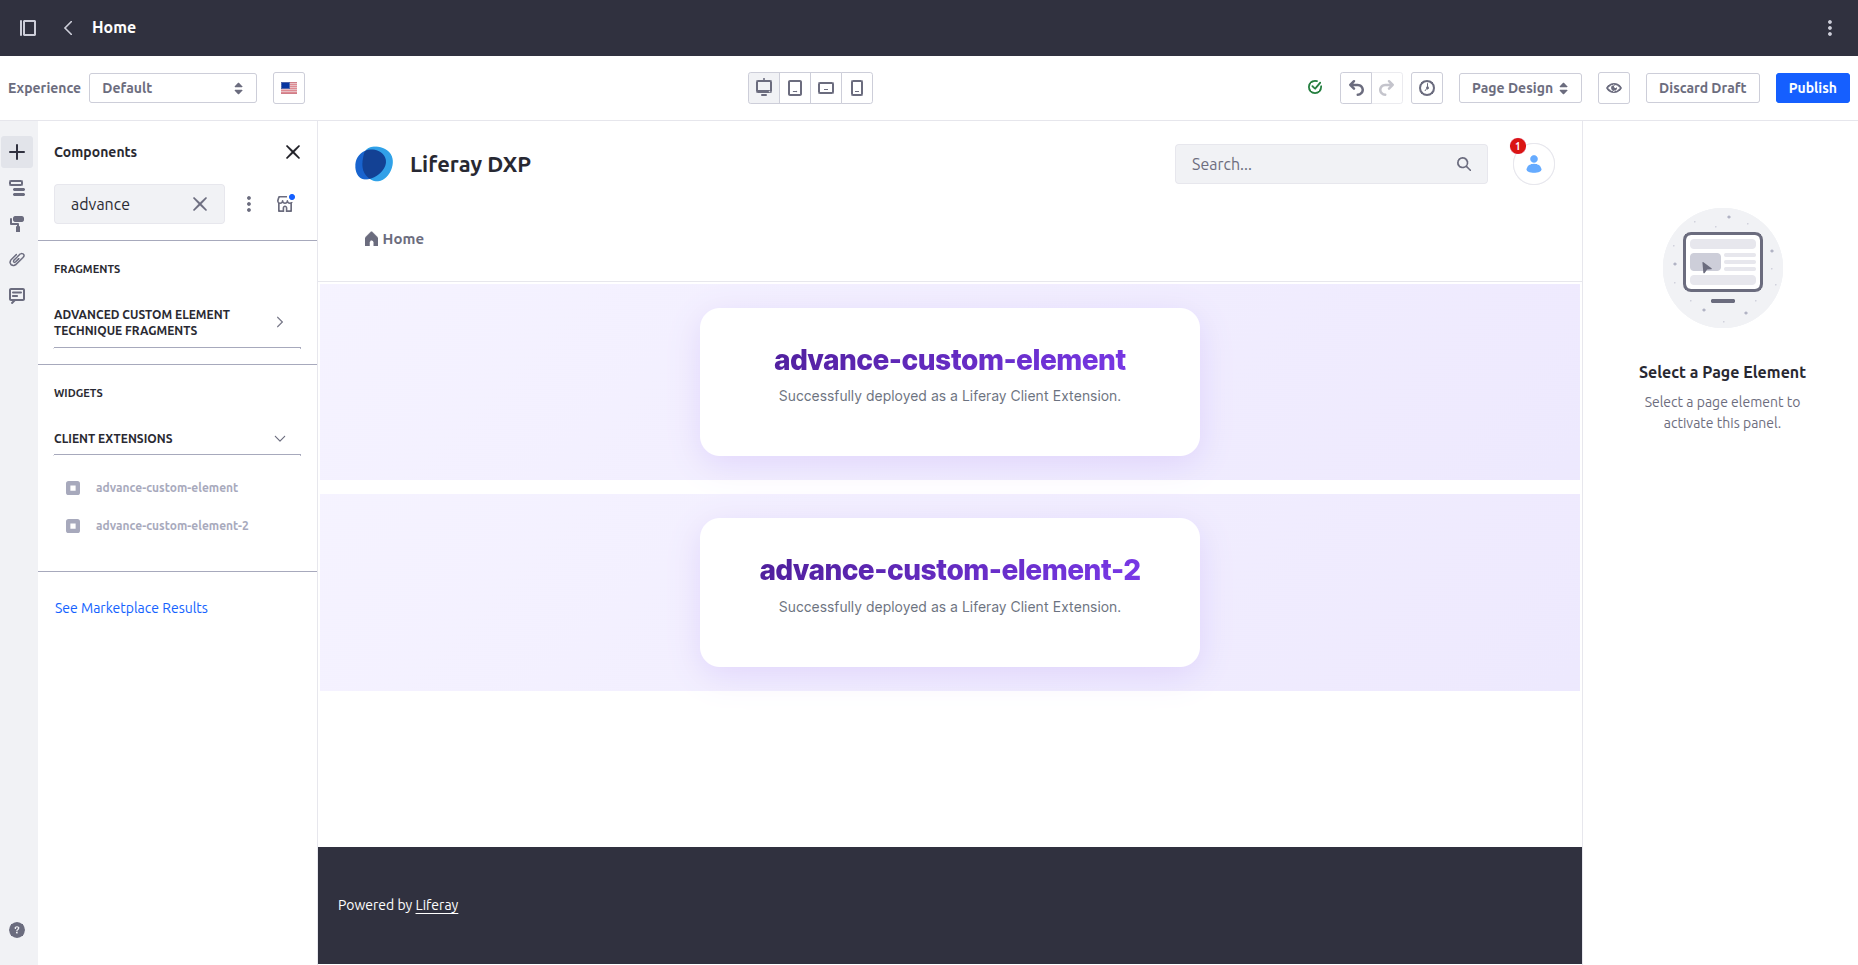
Task: Toggle page preview eye icon
Action: (x=1614, y=88)
